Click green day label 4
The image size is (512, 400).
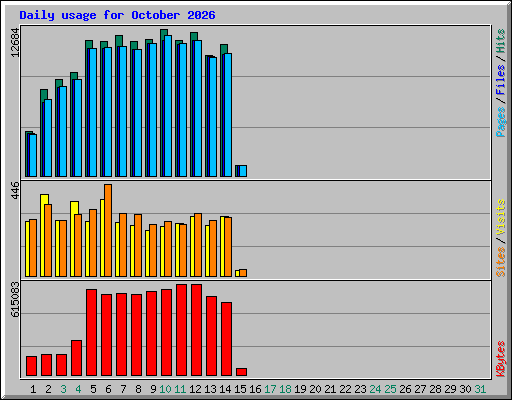pos(78,389)
